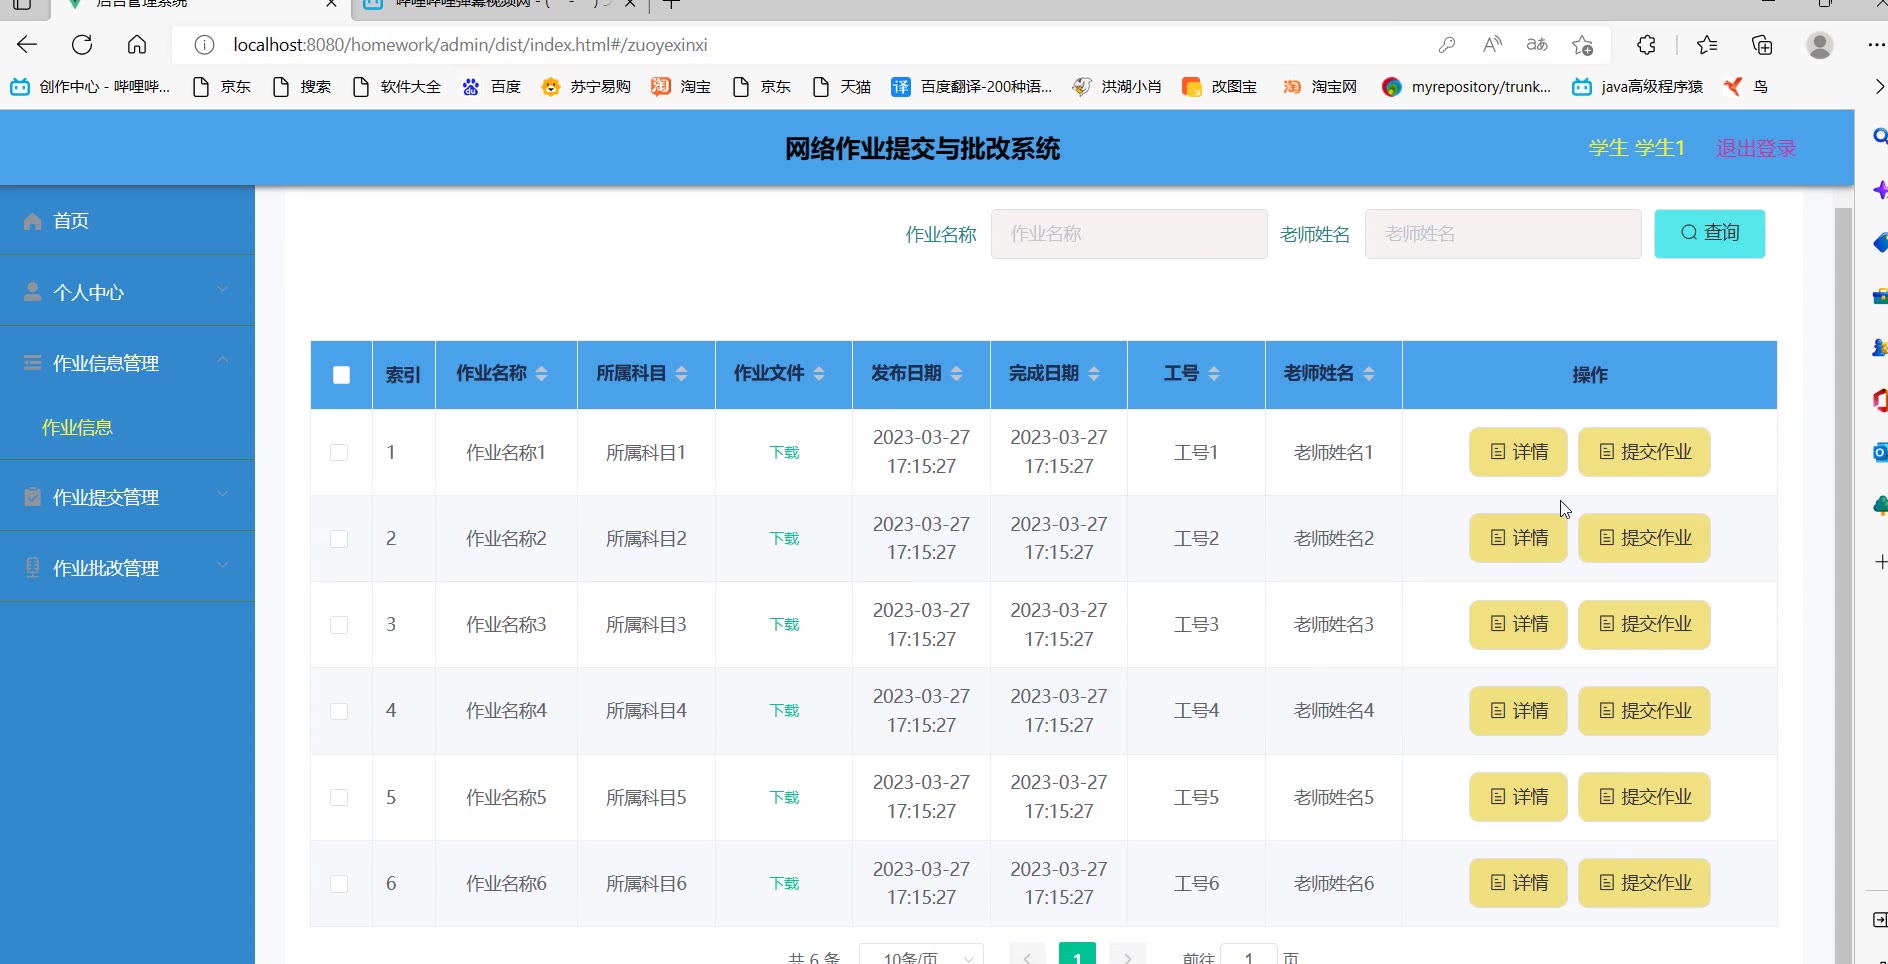
Task: Open the favorites list icon
Action: (1707, 45)
